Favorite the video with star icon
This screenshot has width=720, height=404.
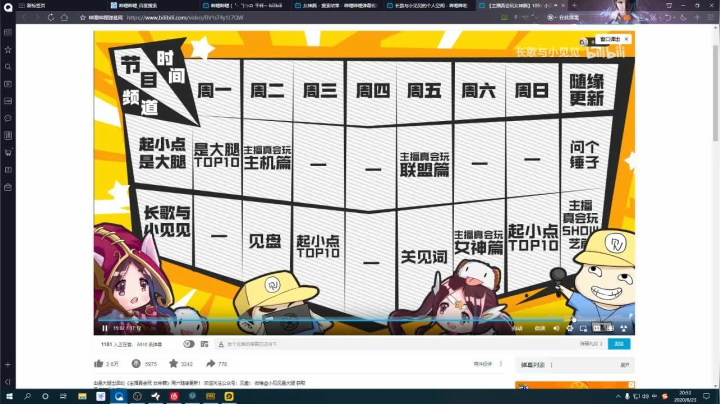[x=173, y=364]
